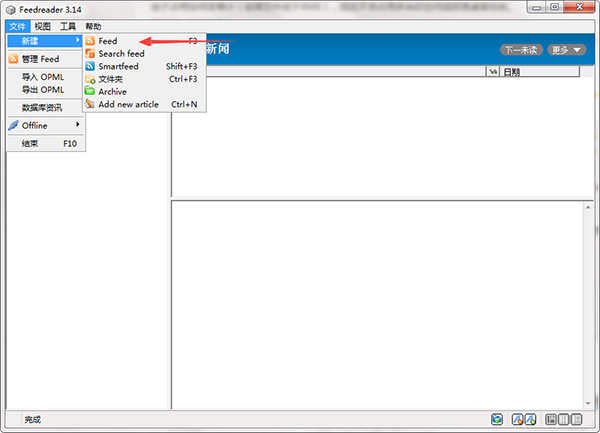Click the 管理 Feed orange icon
The height and width of the screenshot is (433, 600).
13,59
